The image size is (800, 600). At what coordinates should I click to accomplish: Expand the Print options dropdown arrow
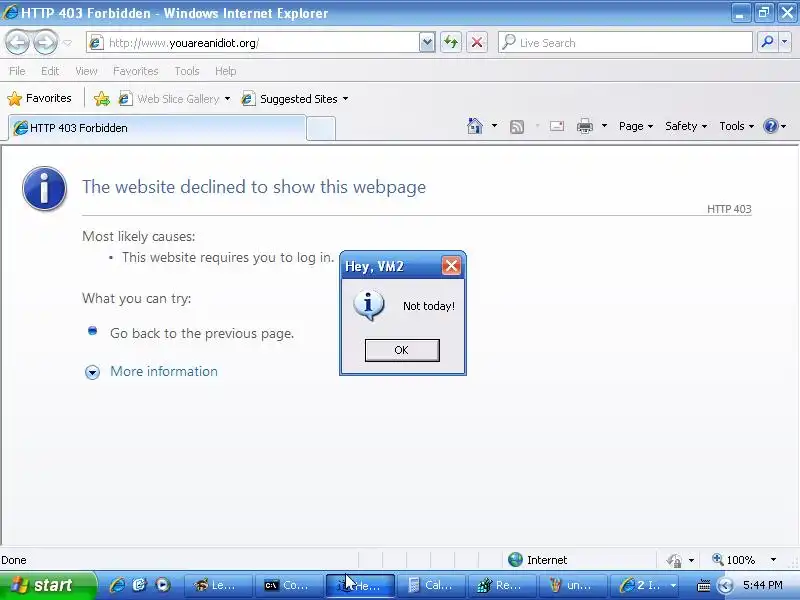(x=604, y=126)
